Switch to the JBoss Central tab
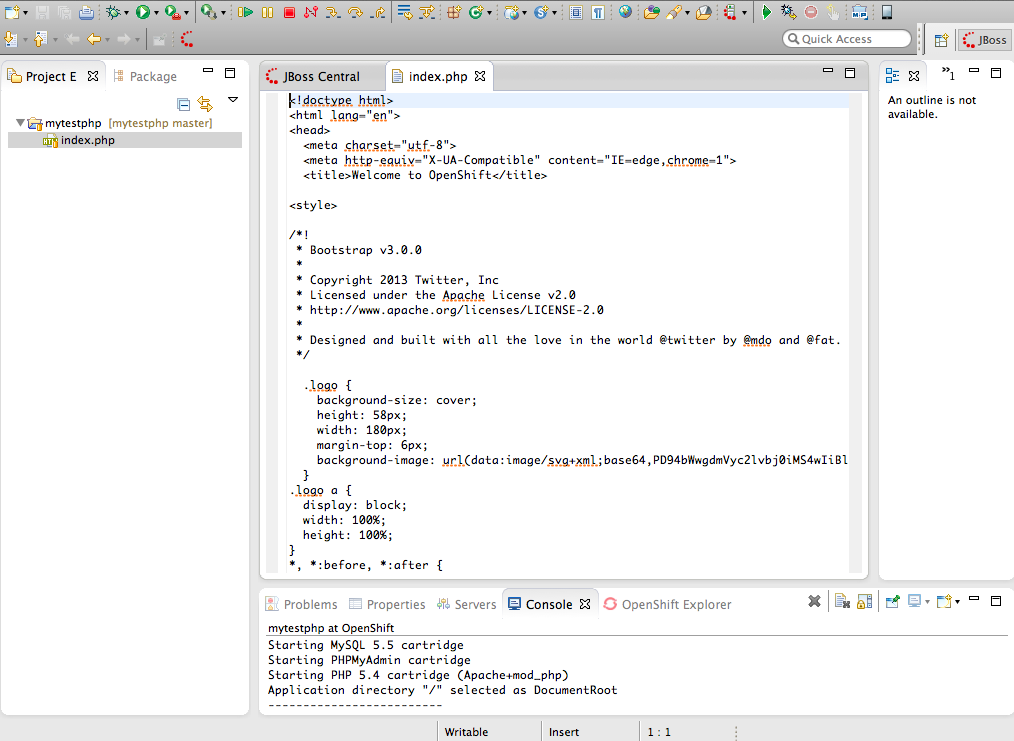Screen dimensions: 1014x741 pos(312,76)
